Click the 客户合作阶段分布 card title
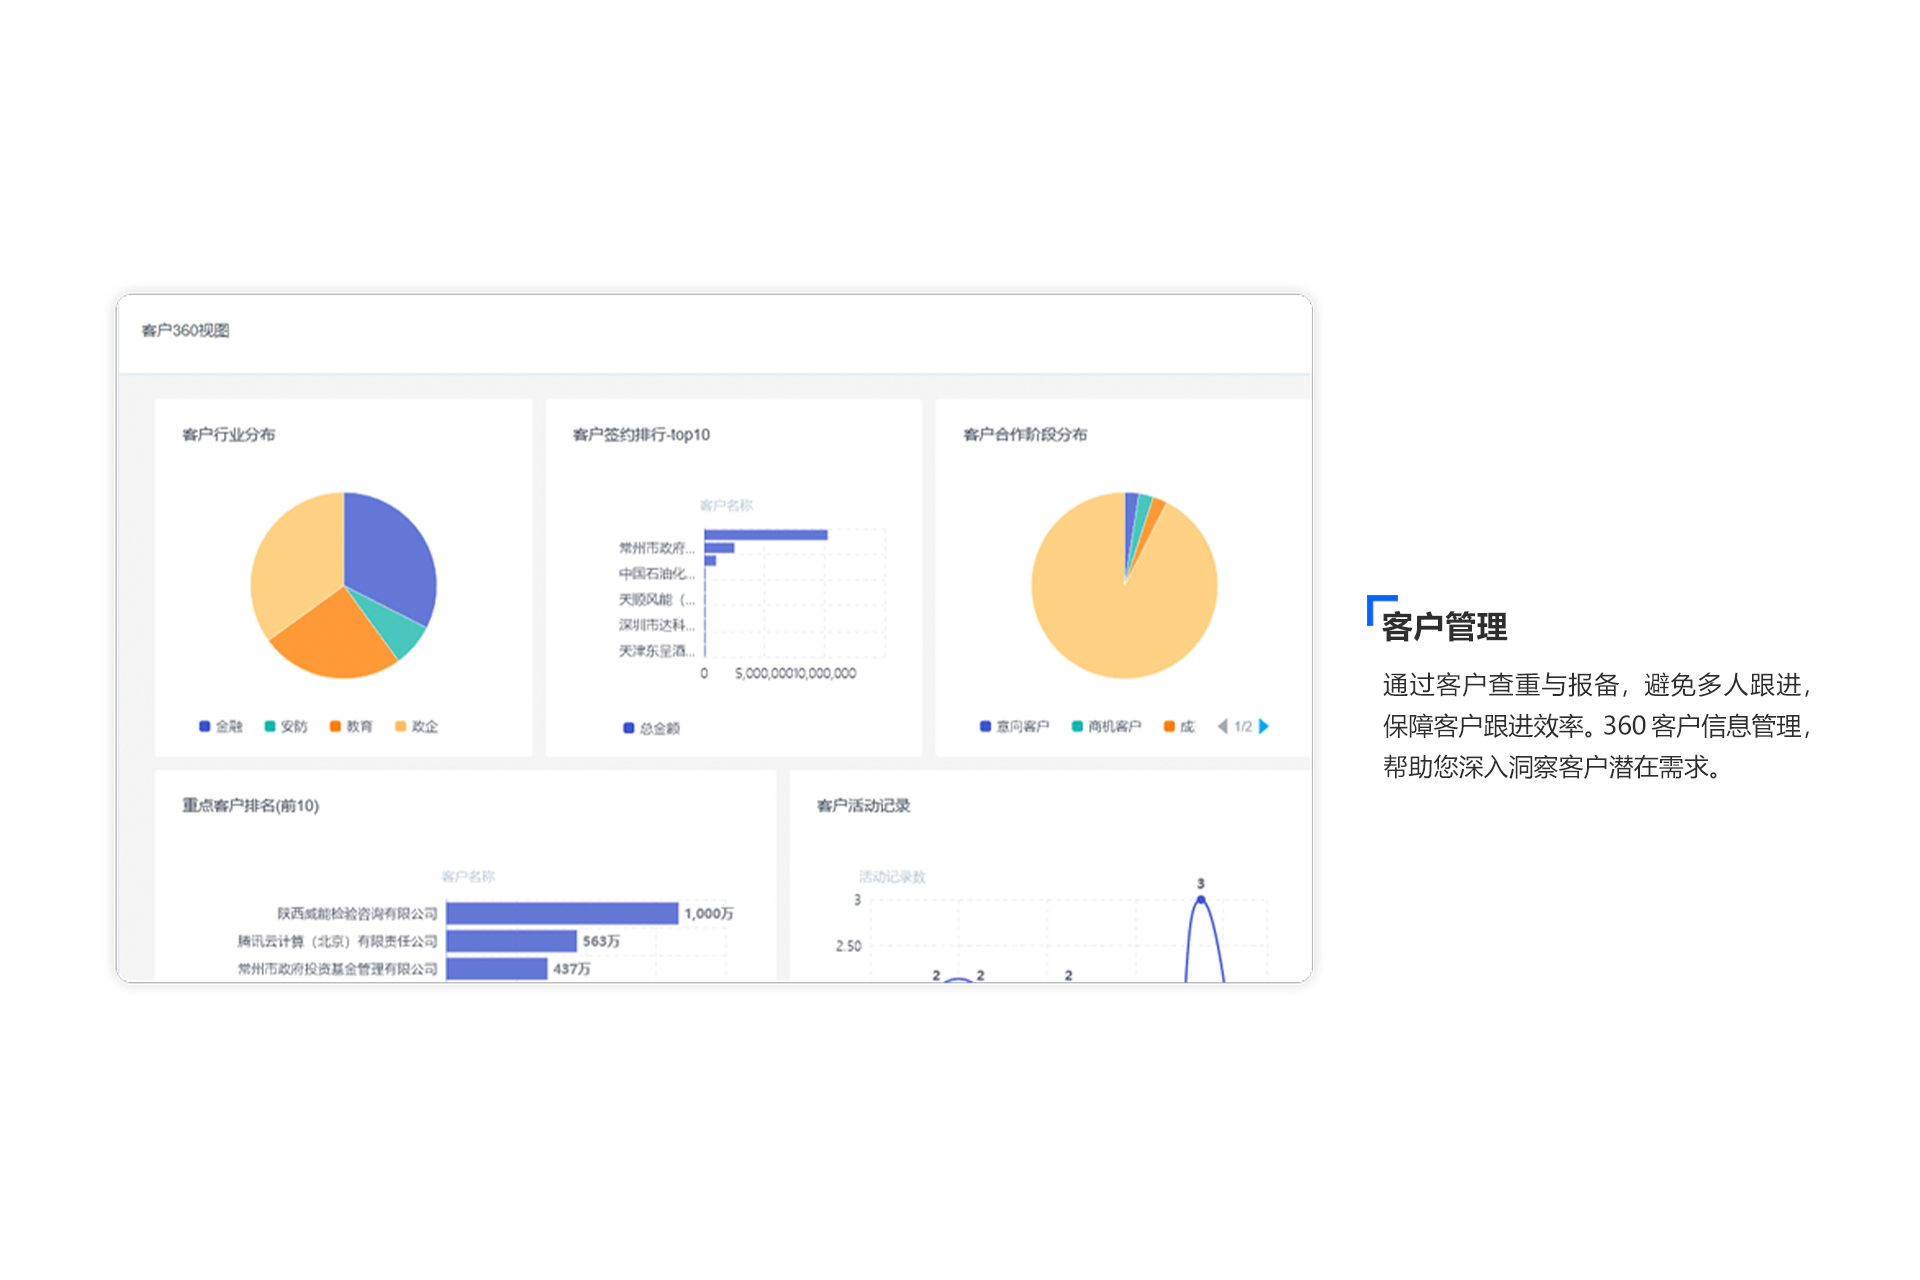 coord(1025,435)
